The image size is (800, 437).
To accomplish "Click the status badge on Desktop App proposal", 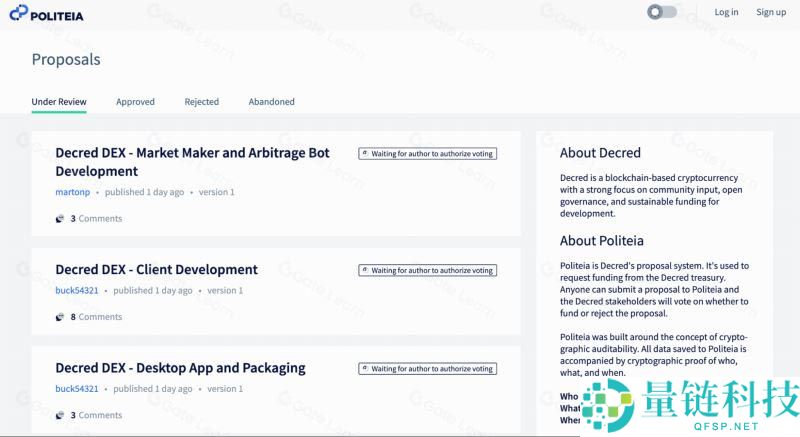I will [x=428, y=369].
